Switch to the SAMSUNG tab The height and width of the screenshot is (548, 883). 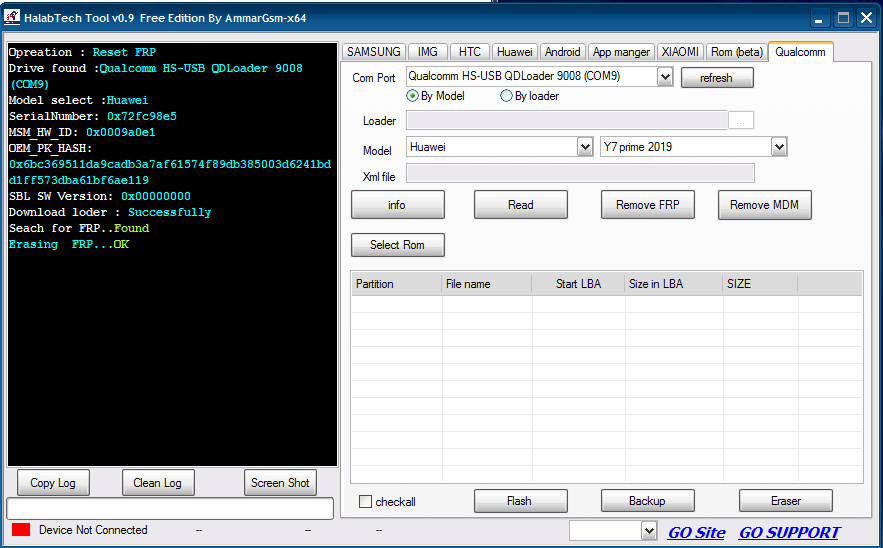pyautogui.click(x=373, y=52)
